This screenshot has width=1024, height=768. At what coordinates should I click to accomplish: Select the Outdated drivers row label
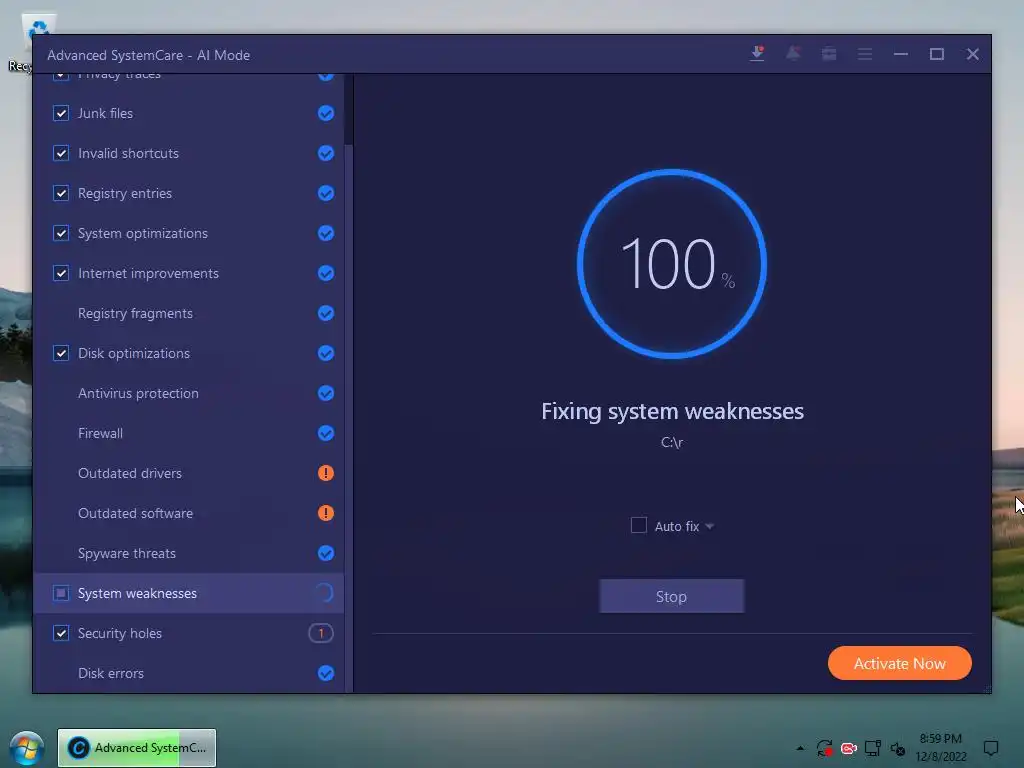pyautogui.click(x=130, y=473)
